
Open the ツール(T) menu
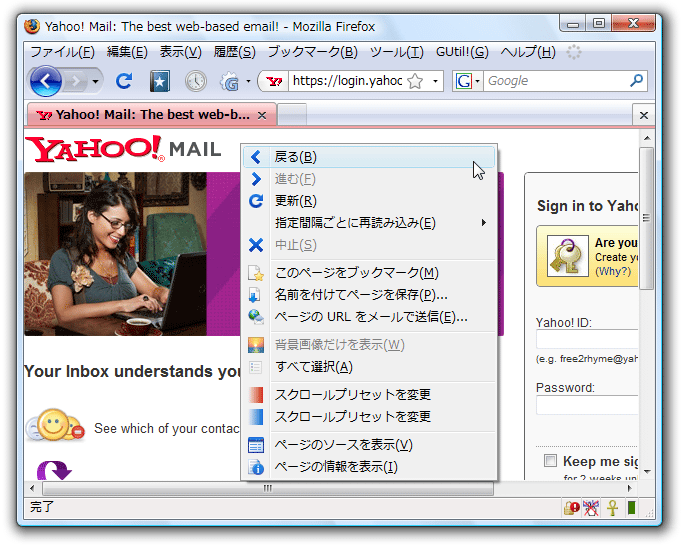pyautogui.click(x=396, y=52)
